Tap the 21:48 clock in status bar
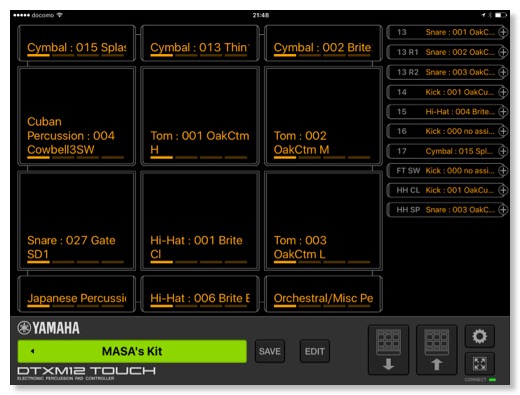 261,15
